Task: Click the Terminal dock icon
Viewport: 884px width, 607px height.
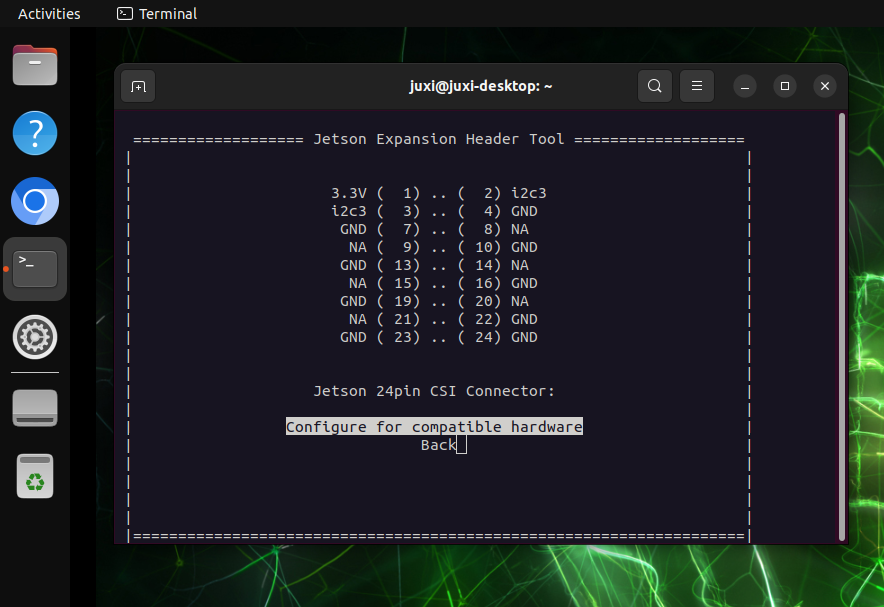Action: tap(35, 269)
